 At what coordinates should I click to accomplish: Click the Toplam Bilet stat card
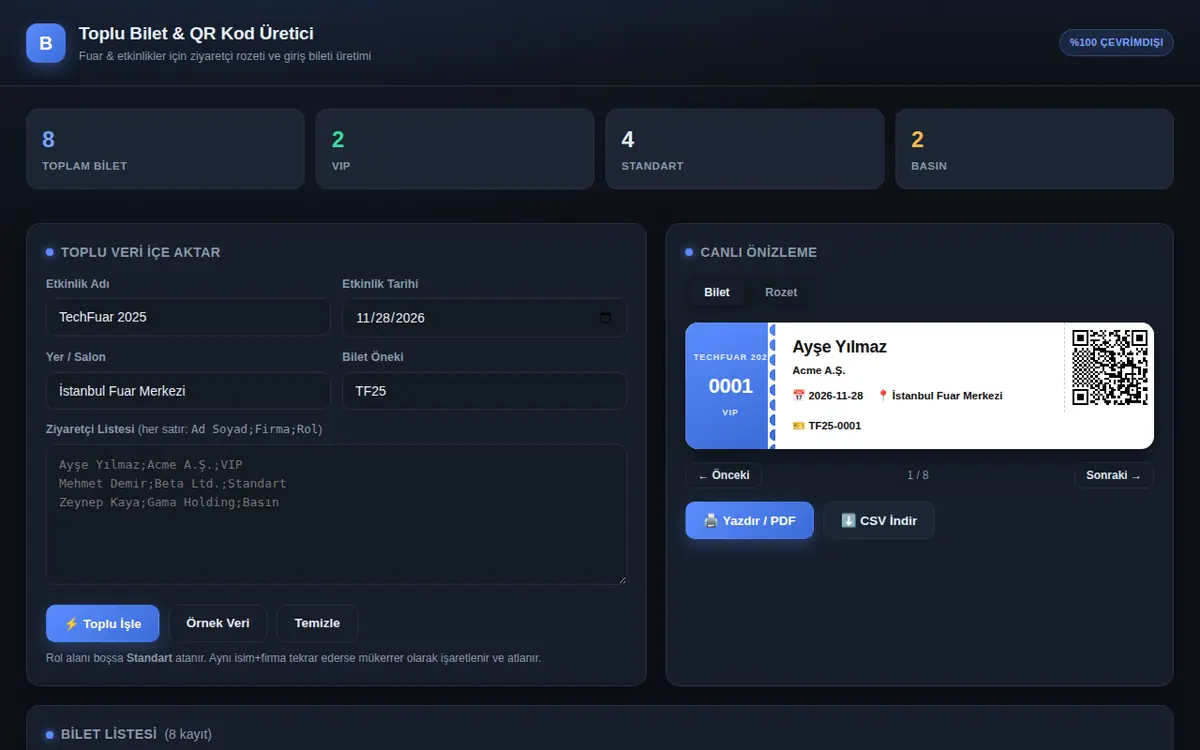pos(165,149)
